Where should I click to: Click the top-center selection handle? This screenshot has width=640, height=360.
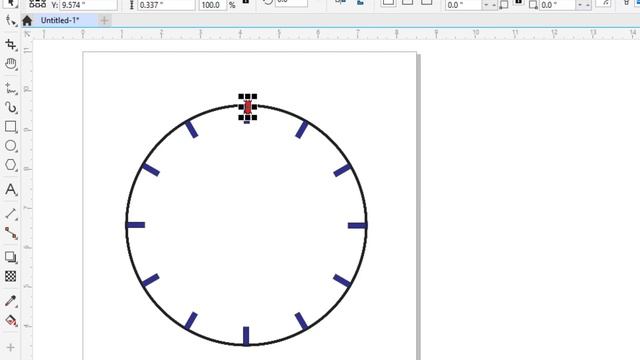(248, 96)
